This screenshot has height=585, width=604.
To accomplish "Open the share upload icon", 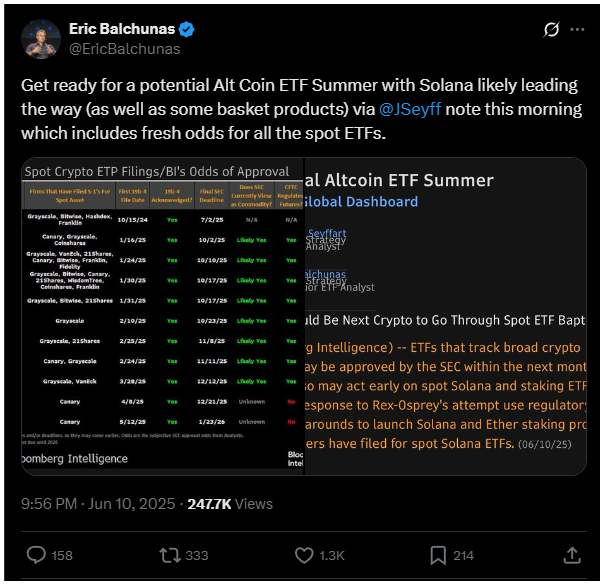I will point(572,555).
